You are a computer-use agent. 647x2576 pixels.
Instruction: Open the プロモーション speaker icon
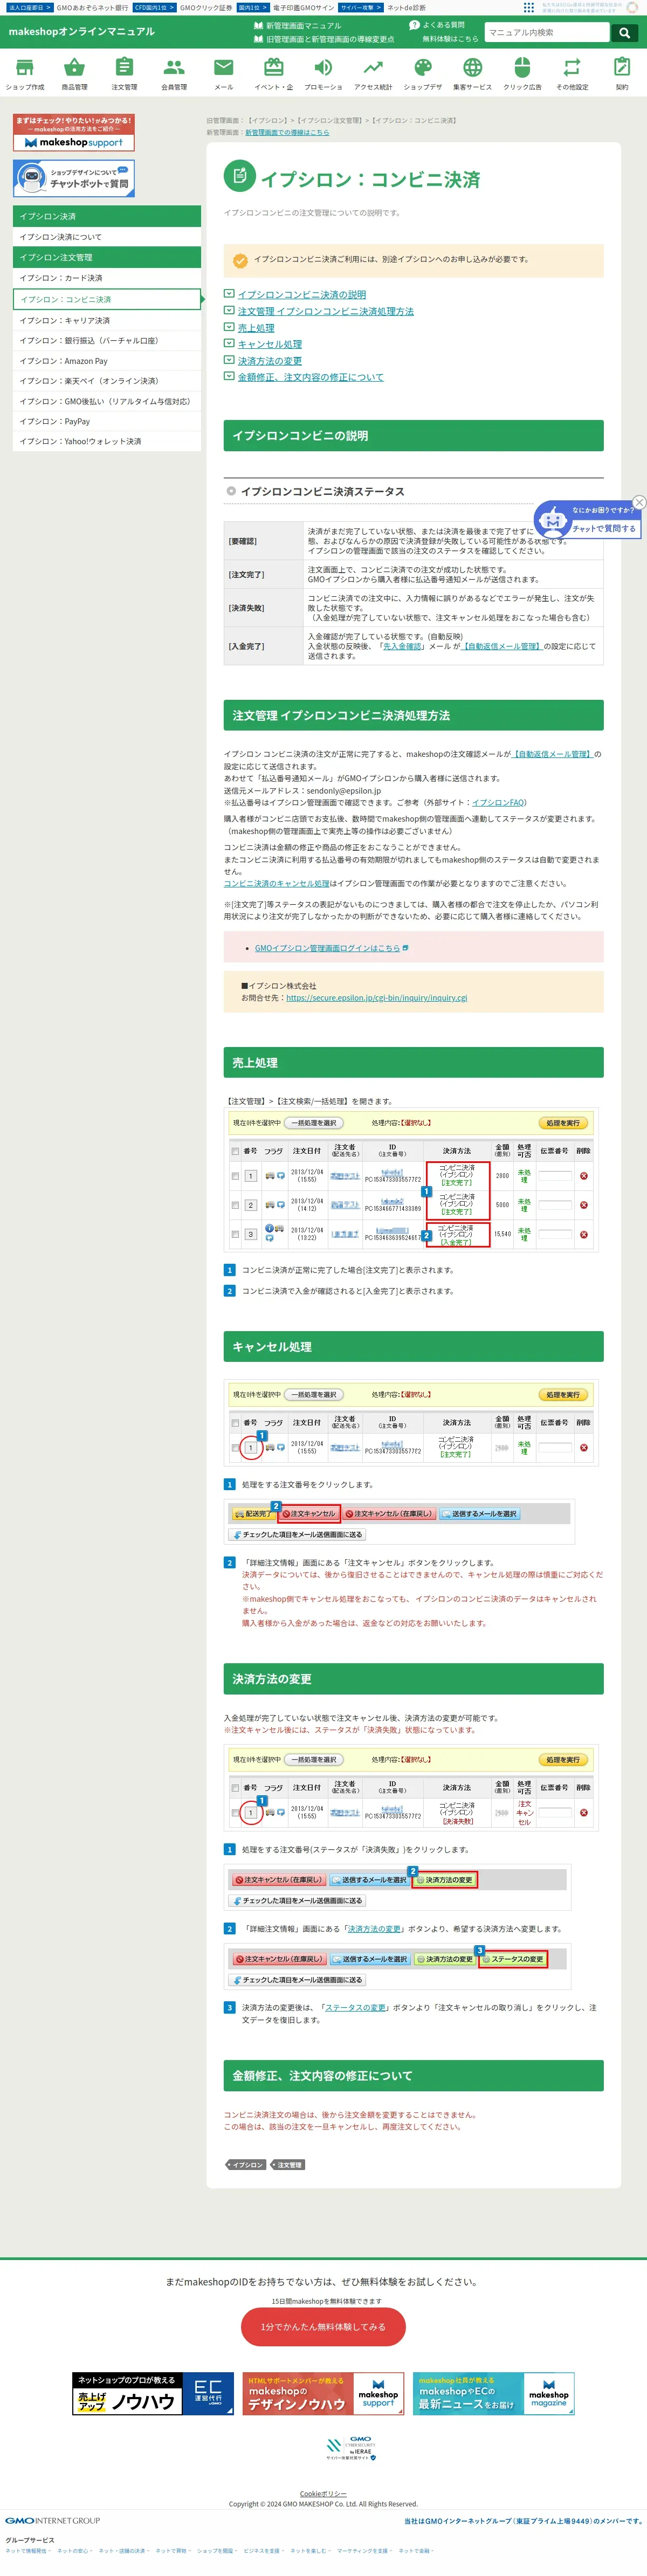point(323,68)
